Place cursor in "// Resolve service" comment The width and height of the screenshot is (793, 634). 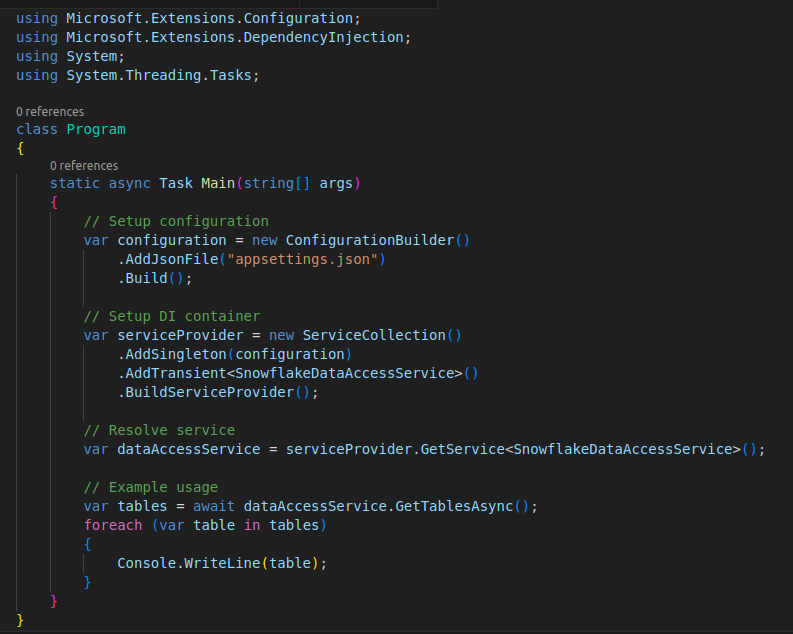coord(159,430)
